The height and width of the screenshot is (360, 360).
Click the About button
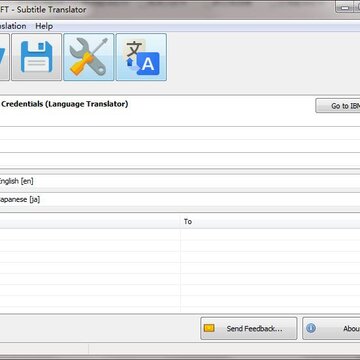click(331, 328)
